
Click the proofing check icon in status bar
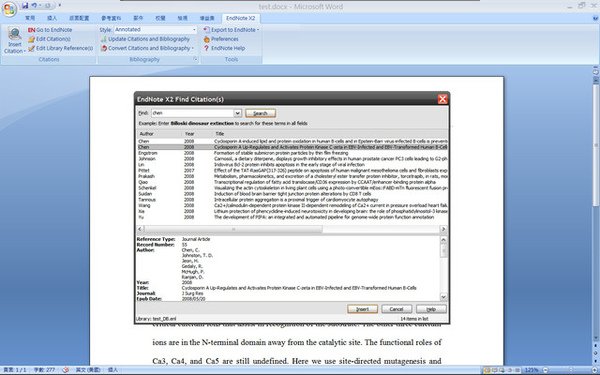click(x=65, y=370)
